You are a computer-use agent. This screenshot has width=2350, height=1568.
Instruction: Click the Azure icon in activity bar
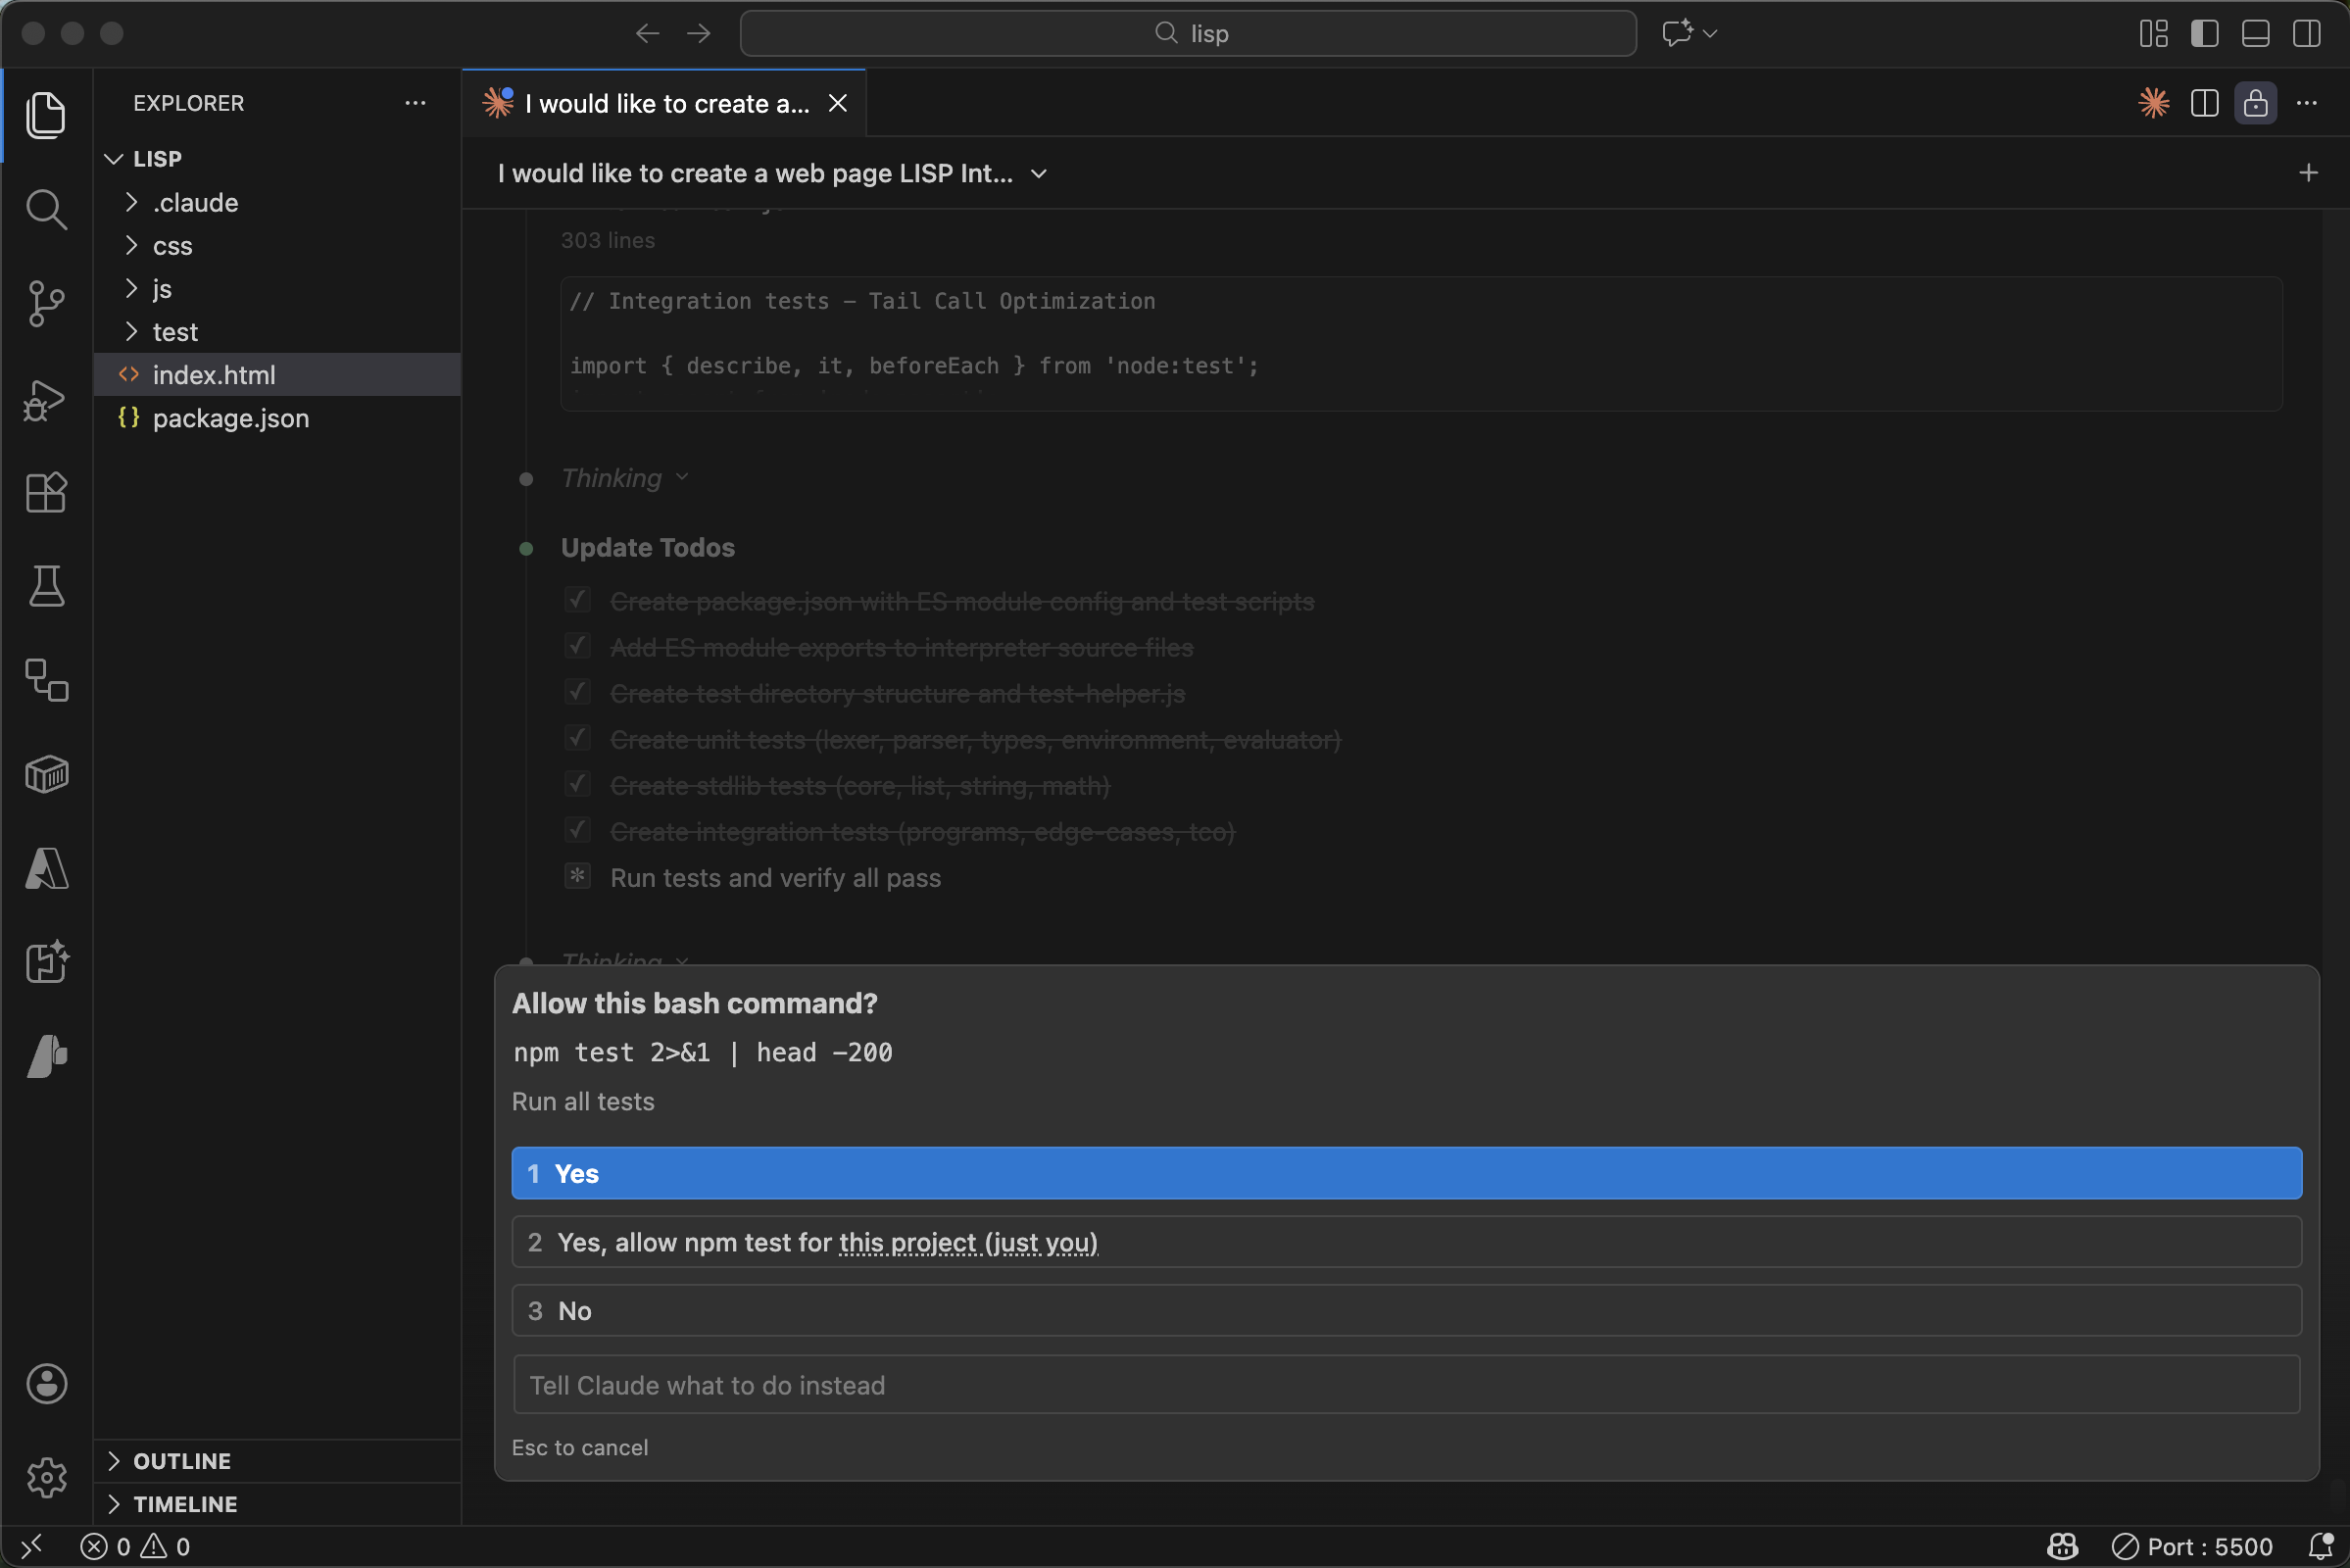[46, 868]
